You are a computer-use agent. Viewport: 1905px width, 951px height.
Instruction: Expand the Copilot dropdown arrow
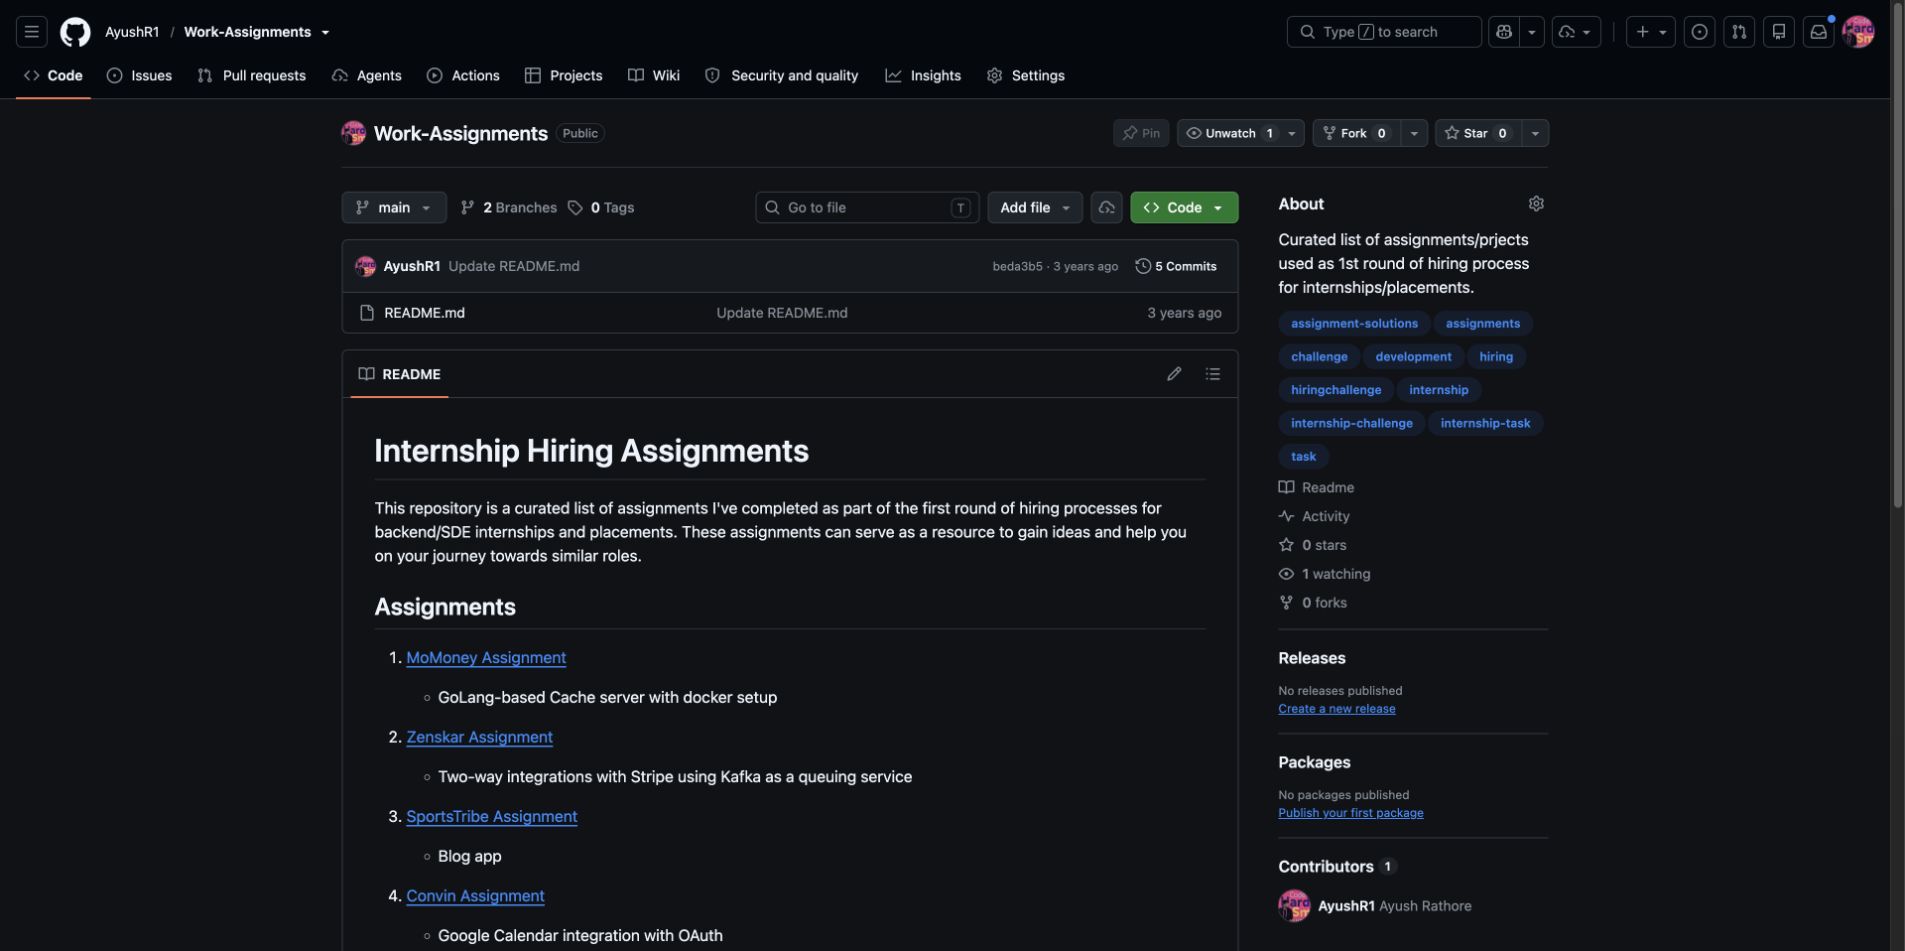tap(1531, 32)
